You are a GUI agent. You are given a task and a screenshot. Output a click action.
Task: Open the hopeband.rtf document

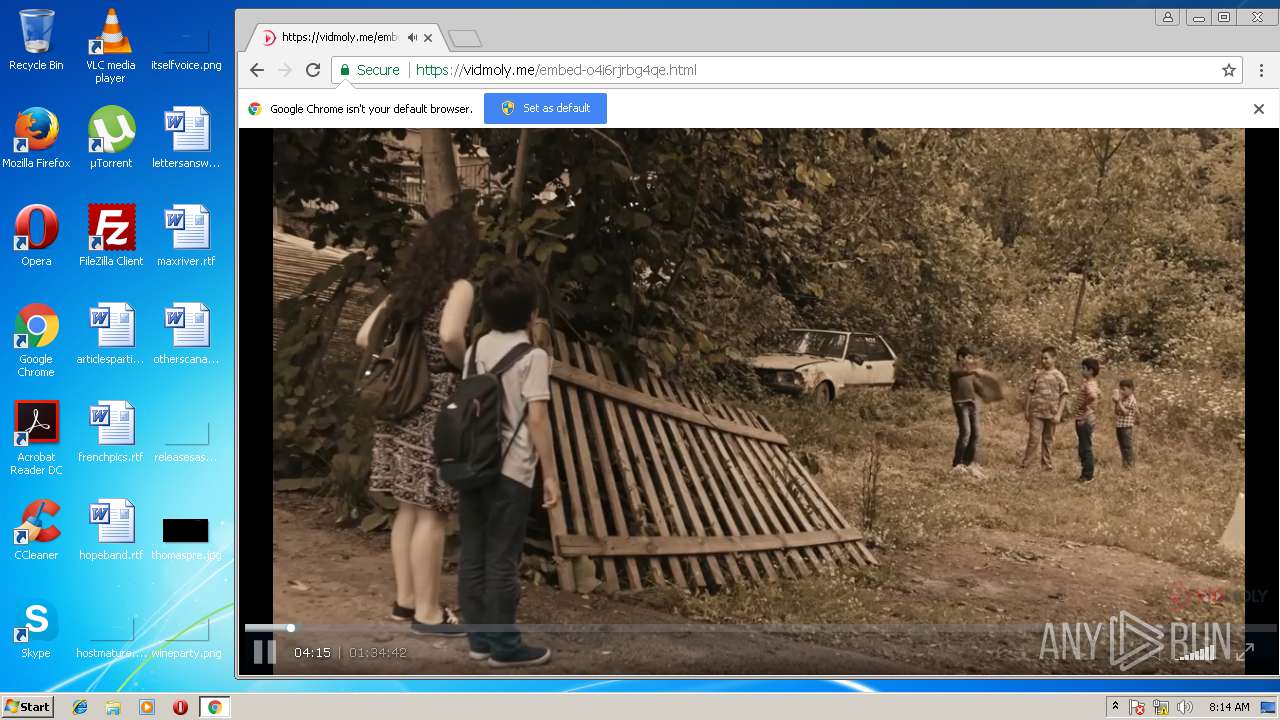[x=111, y=530]
